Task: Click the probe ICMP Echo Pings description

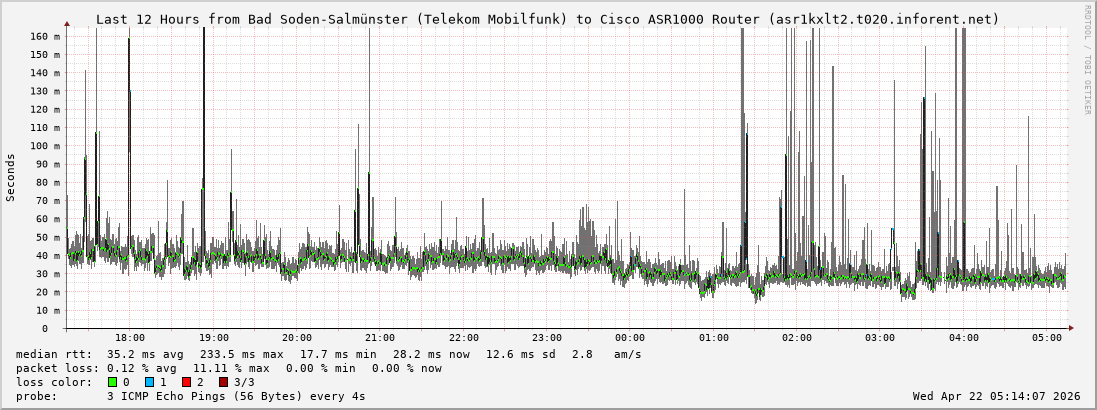Action: pyautogui.click(x=191, y=396)
